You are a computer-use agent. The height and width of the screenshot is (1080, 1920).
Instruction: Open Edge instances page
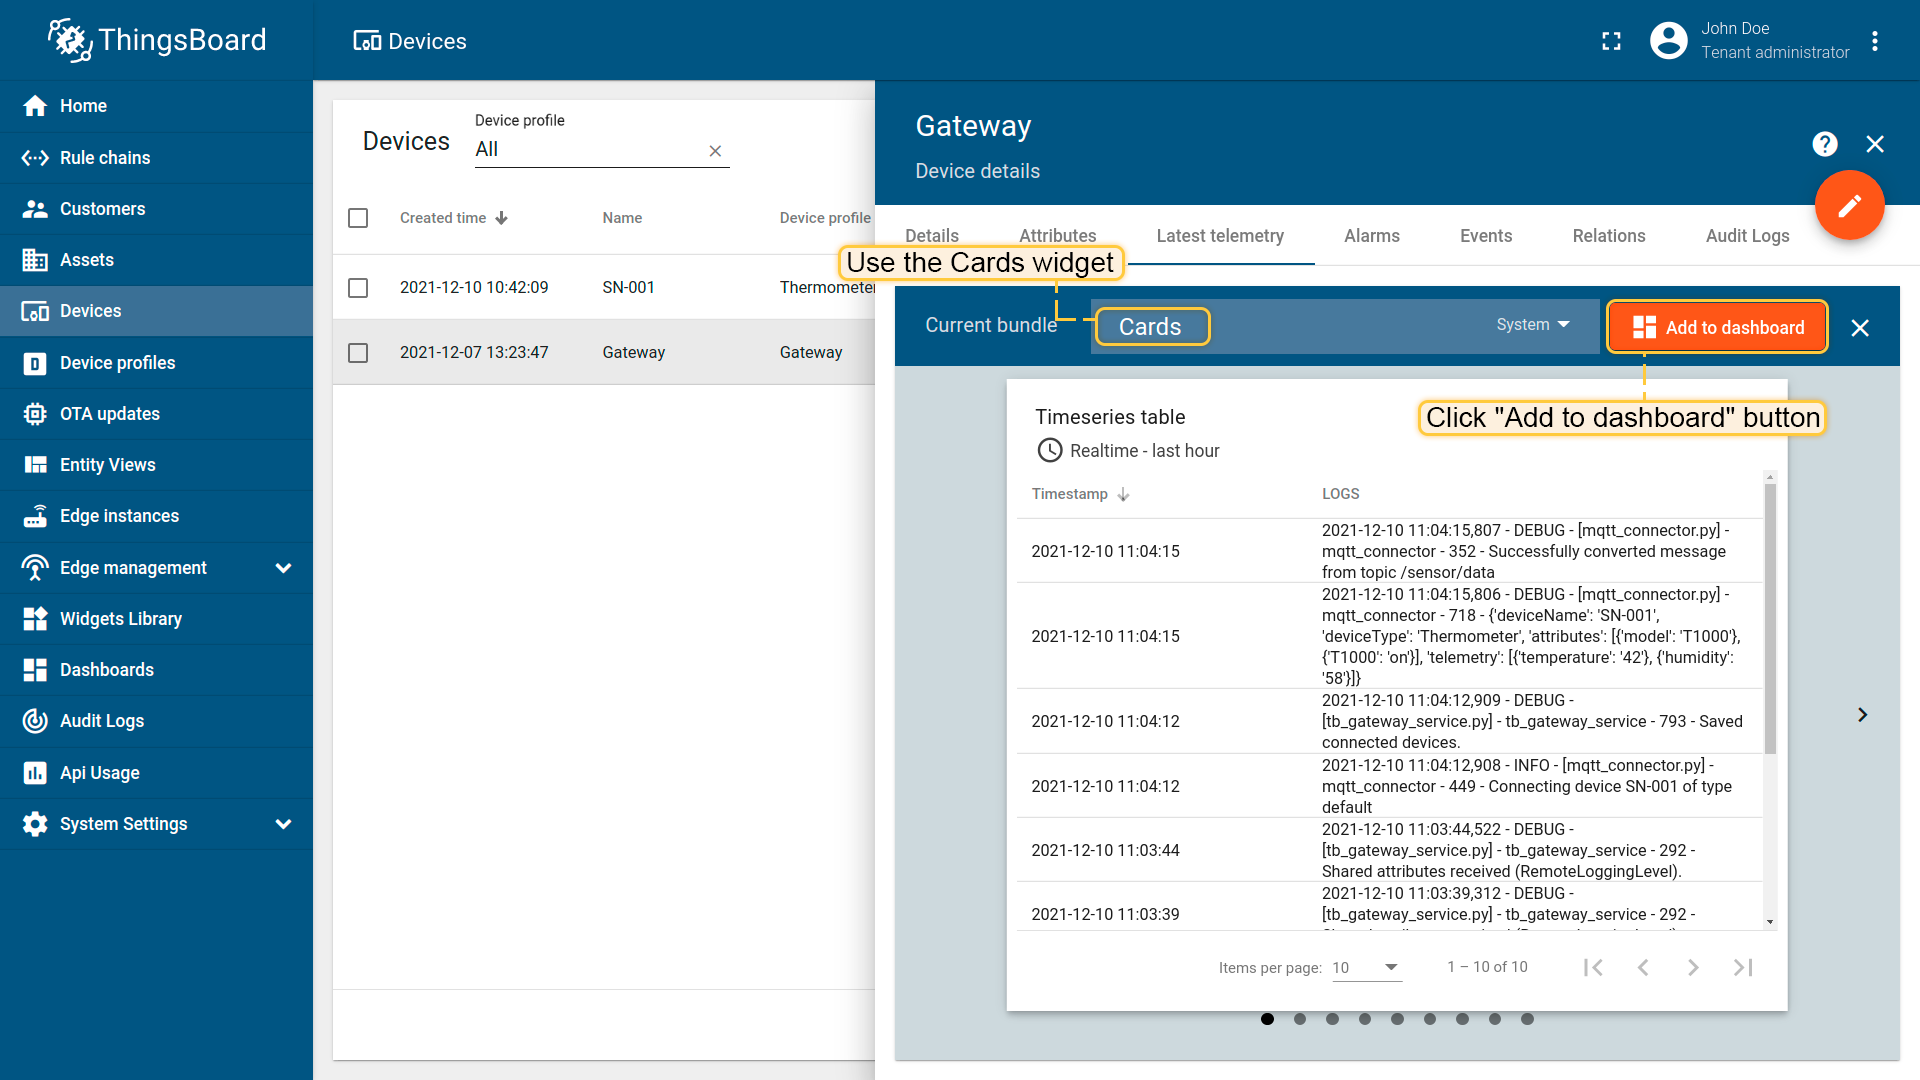[x=156, y=516]
